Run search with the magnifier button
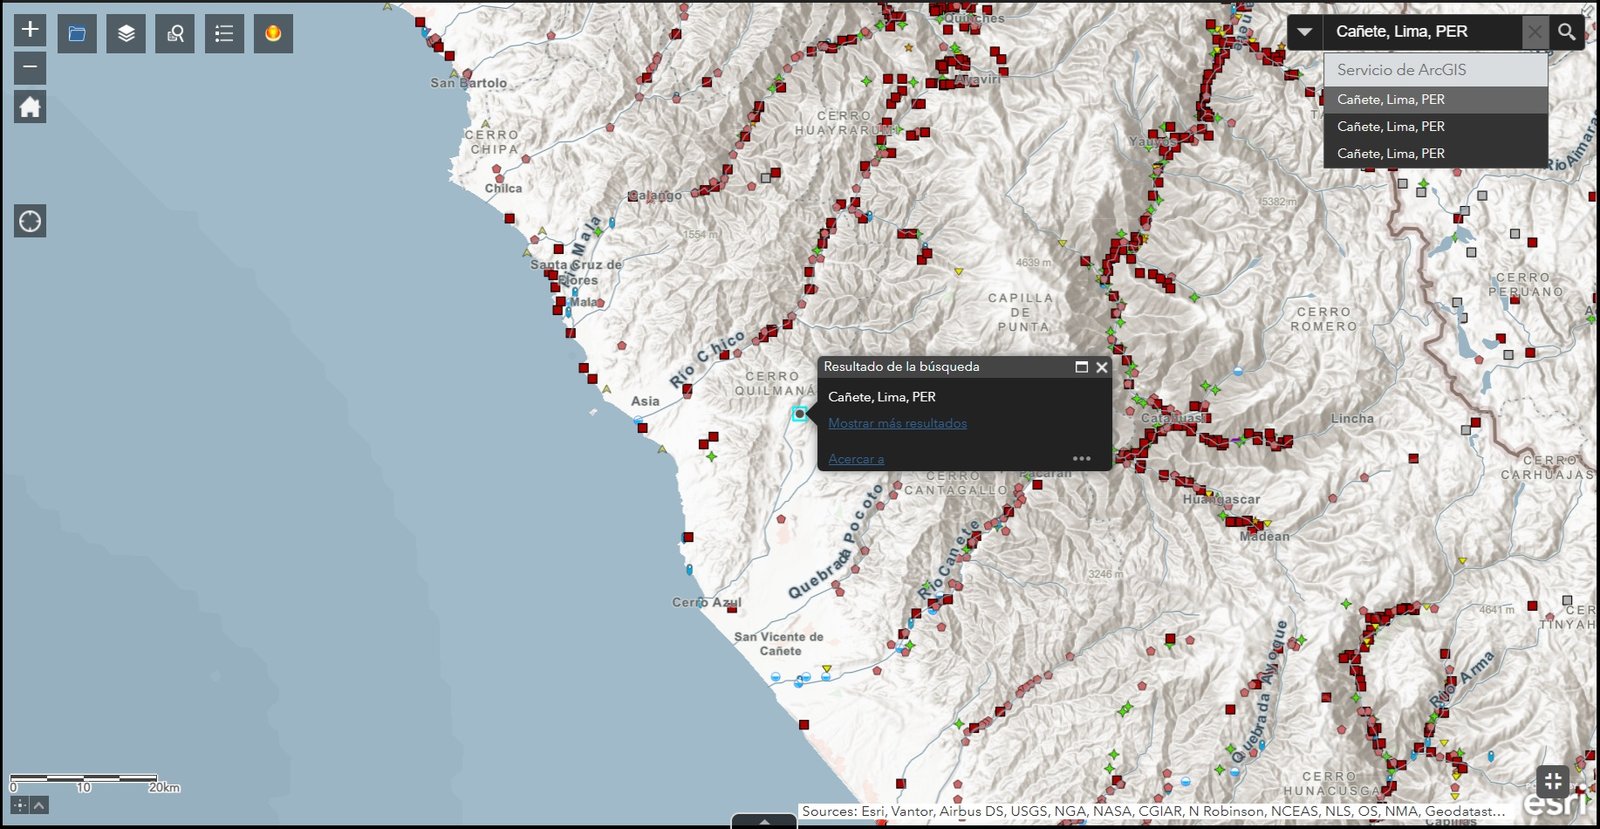The height and width of the screenshot is (829, 1600). pos(1567,32)
